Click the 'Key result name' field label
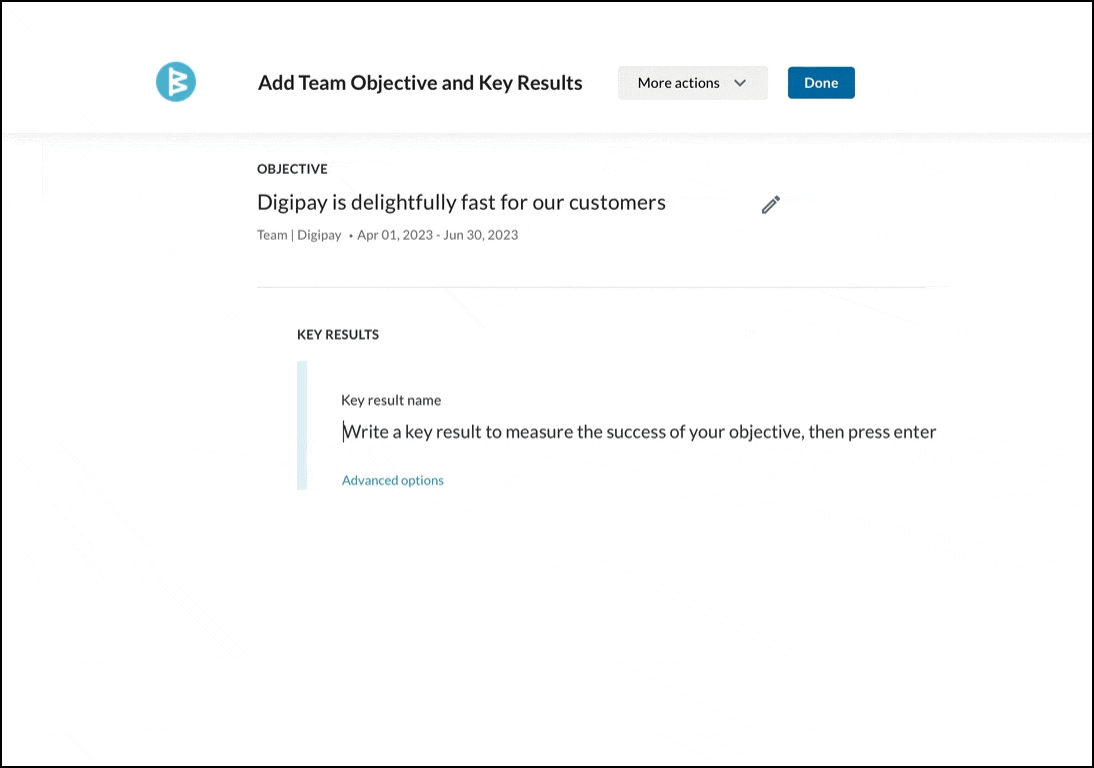1094x768 pixels. coord(391,400)
